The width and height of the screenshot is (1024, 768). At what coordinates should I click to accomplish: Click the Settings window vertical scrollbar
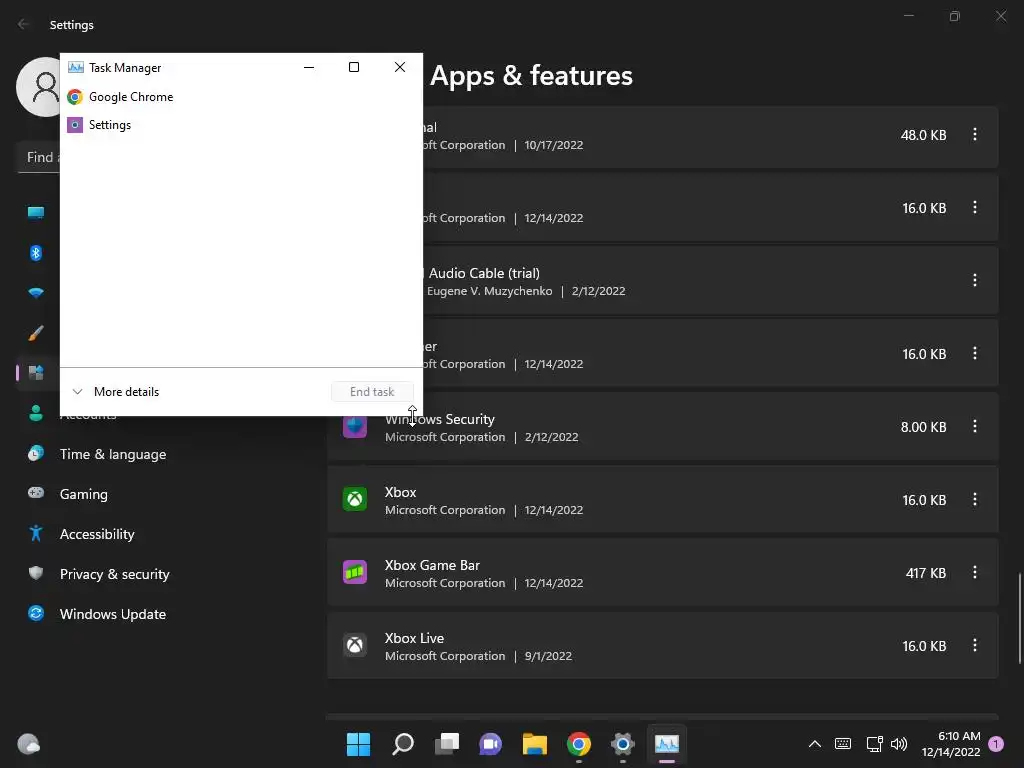[x=1019, y=617]
